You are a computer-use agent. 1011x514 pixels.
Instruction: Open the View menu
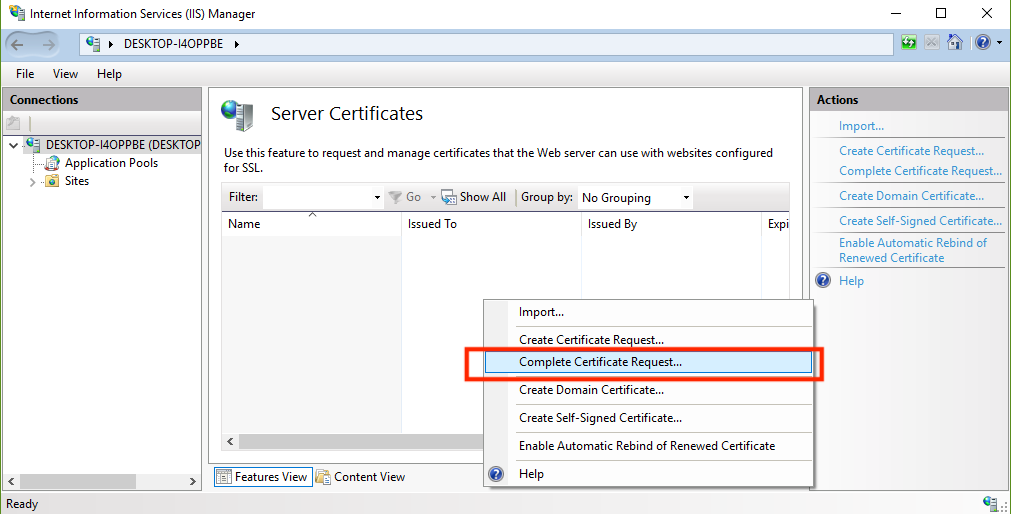tap(65, 74)
